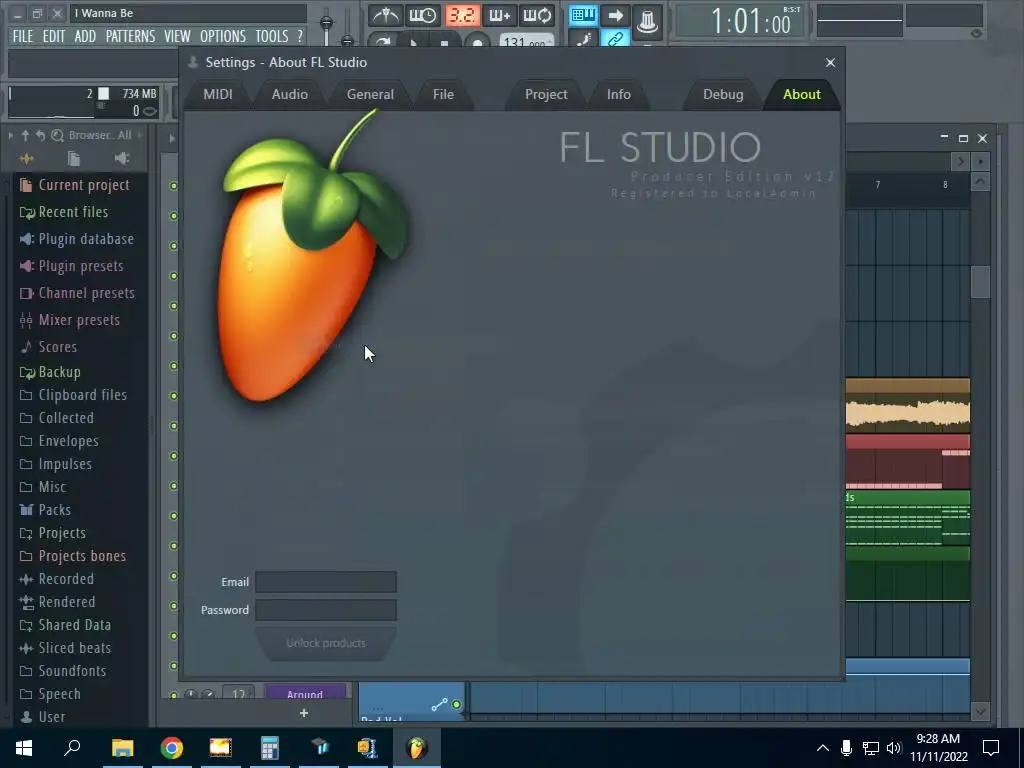Click the playlist vertical scrollbar thumb
This screenshot has height=768, width=1024.
point(980,281)
